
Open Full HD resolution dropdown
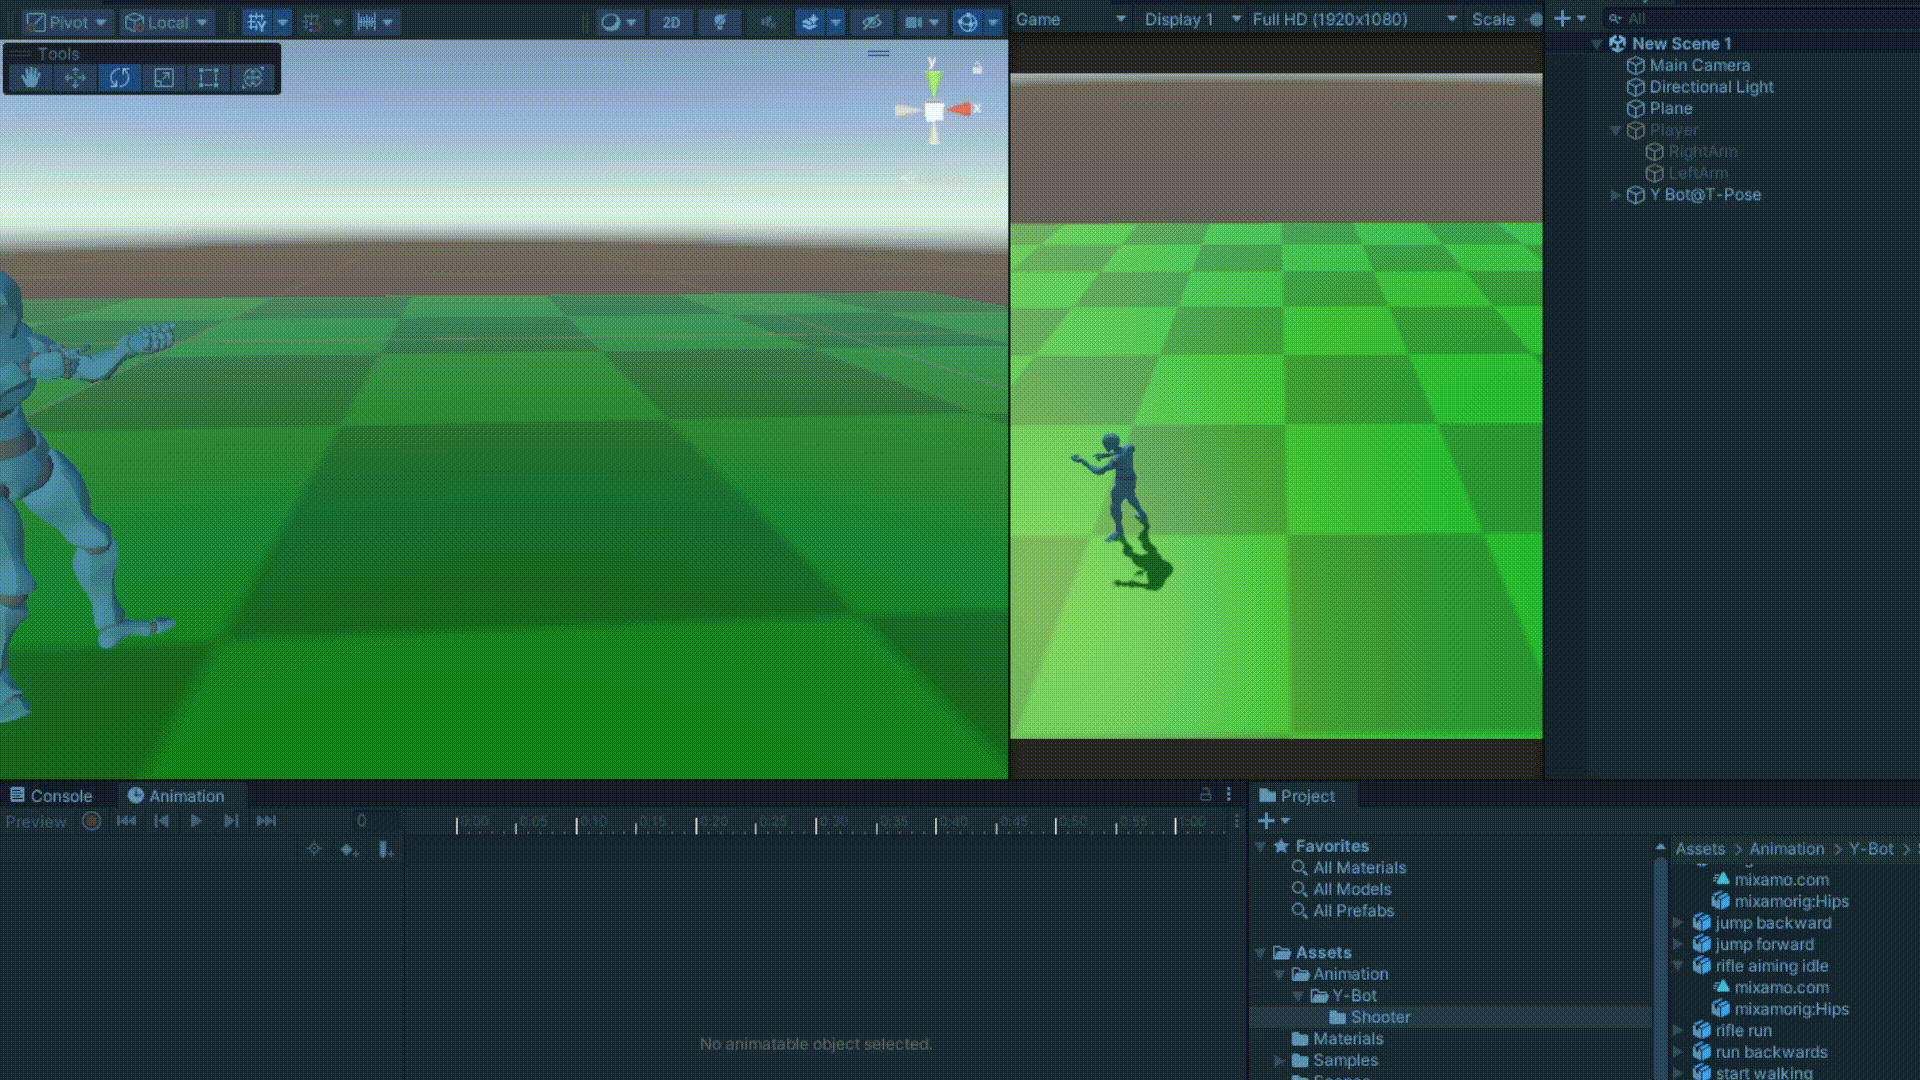click(x=1353, y=19)
